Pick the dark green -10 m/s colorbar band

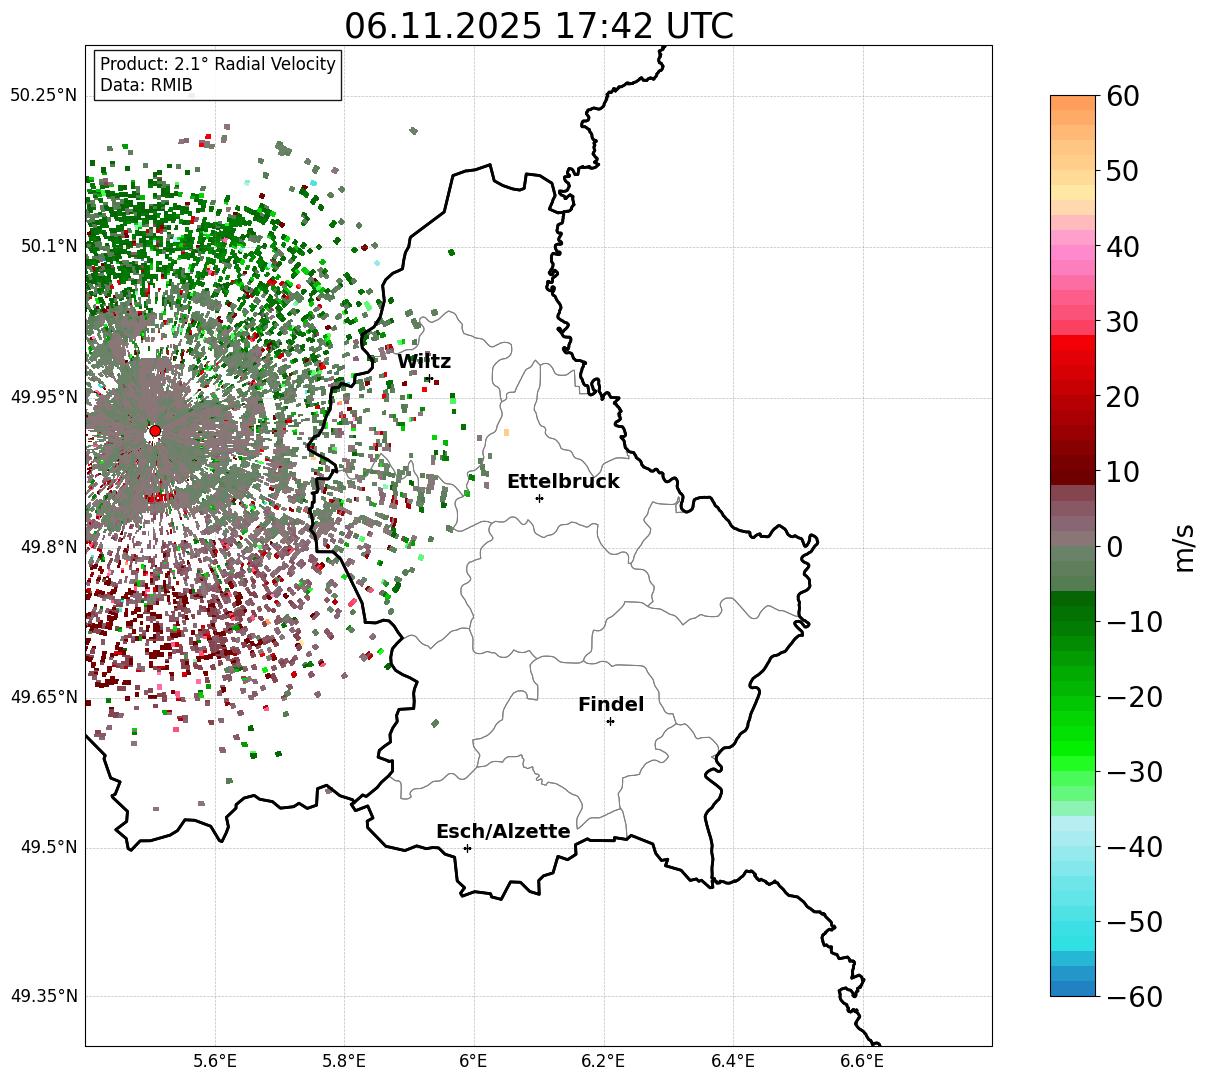point(1073,614)
